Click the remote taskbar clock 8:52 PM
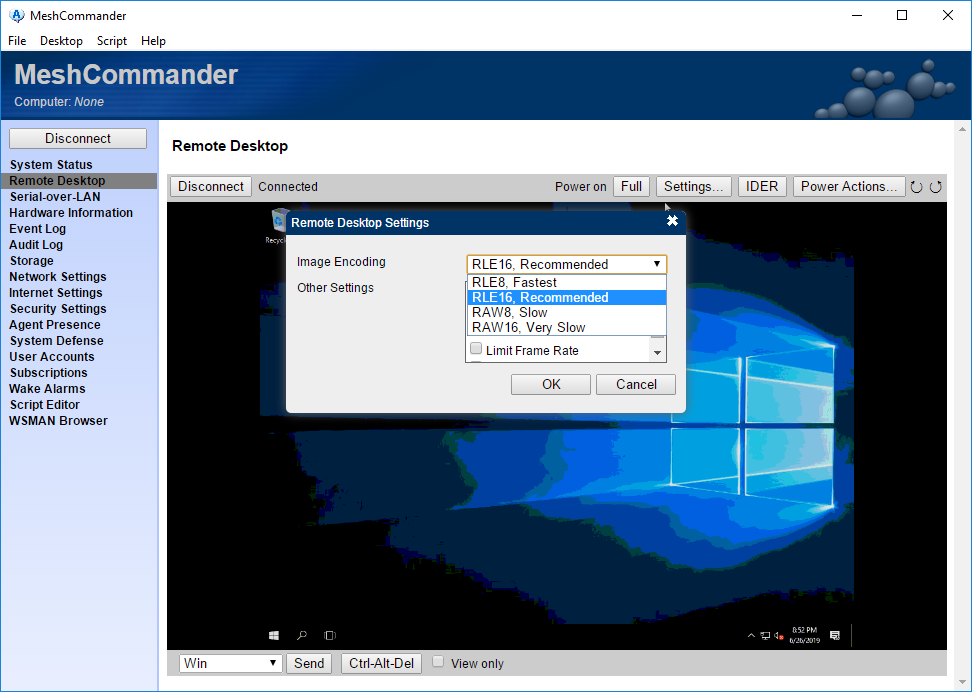 tap(804, 635)
